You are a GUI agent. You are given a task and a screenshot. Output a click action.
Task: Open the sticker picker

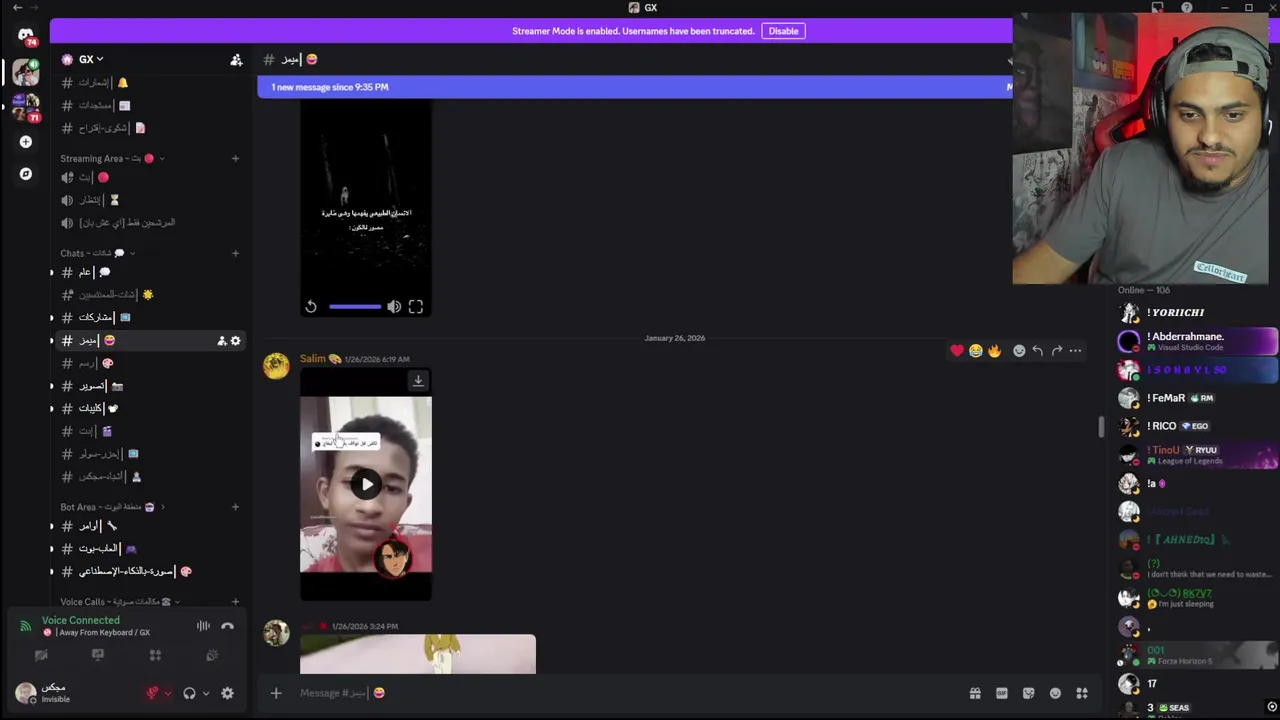pos(1028,693)
